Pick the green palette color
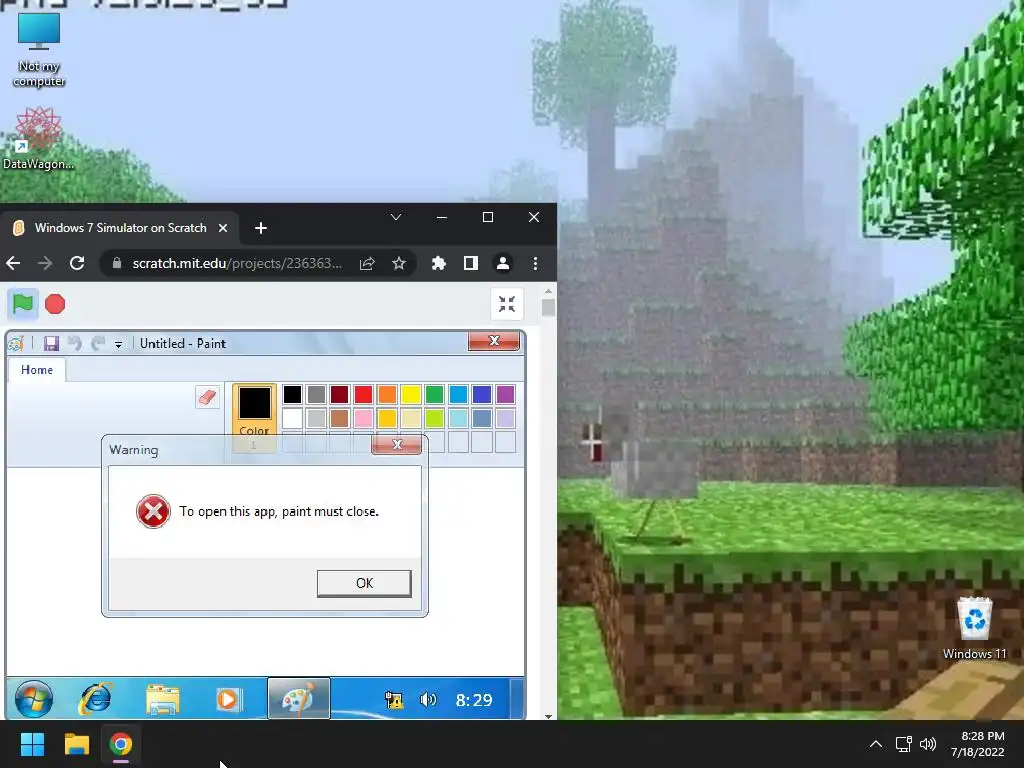Viewport: 1024px width, 768px height. tap(434, 394)
